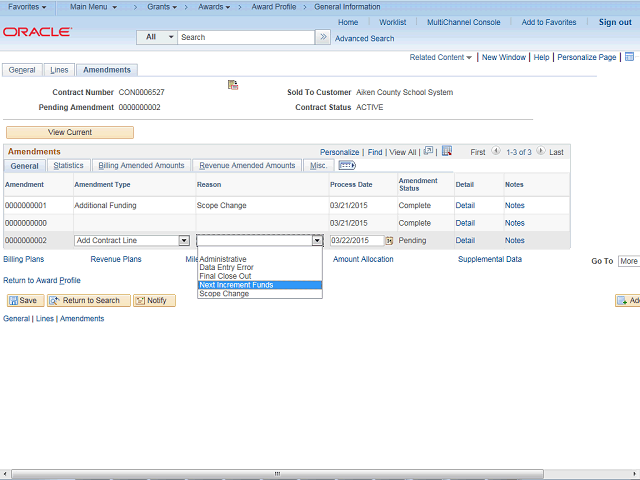Open the Statistics grid tab
The image size is (640, 480).
click(x=68, y=165)
